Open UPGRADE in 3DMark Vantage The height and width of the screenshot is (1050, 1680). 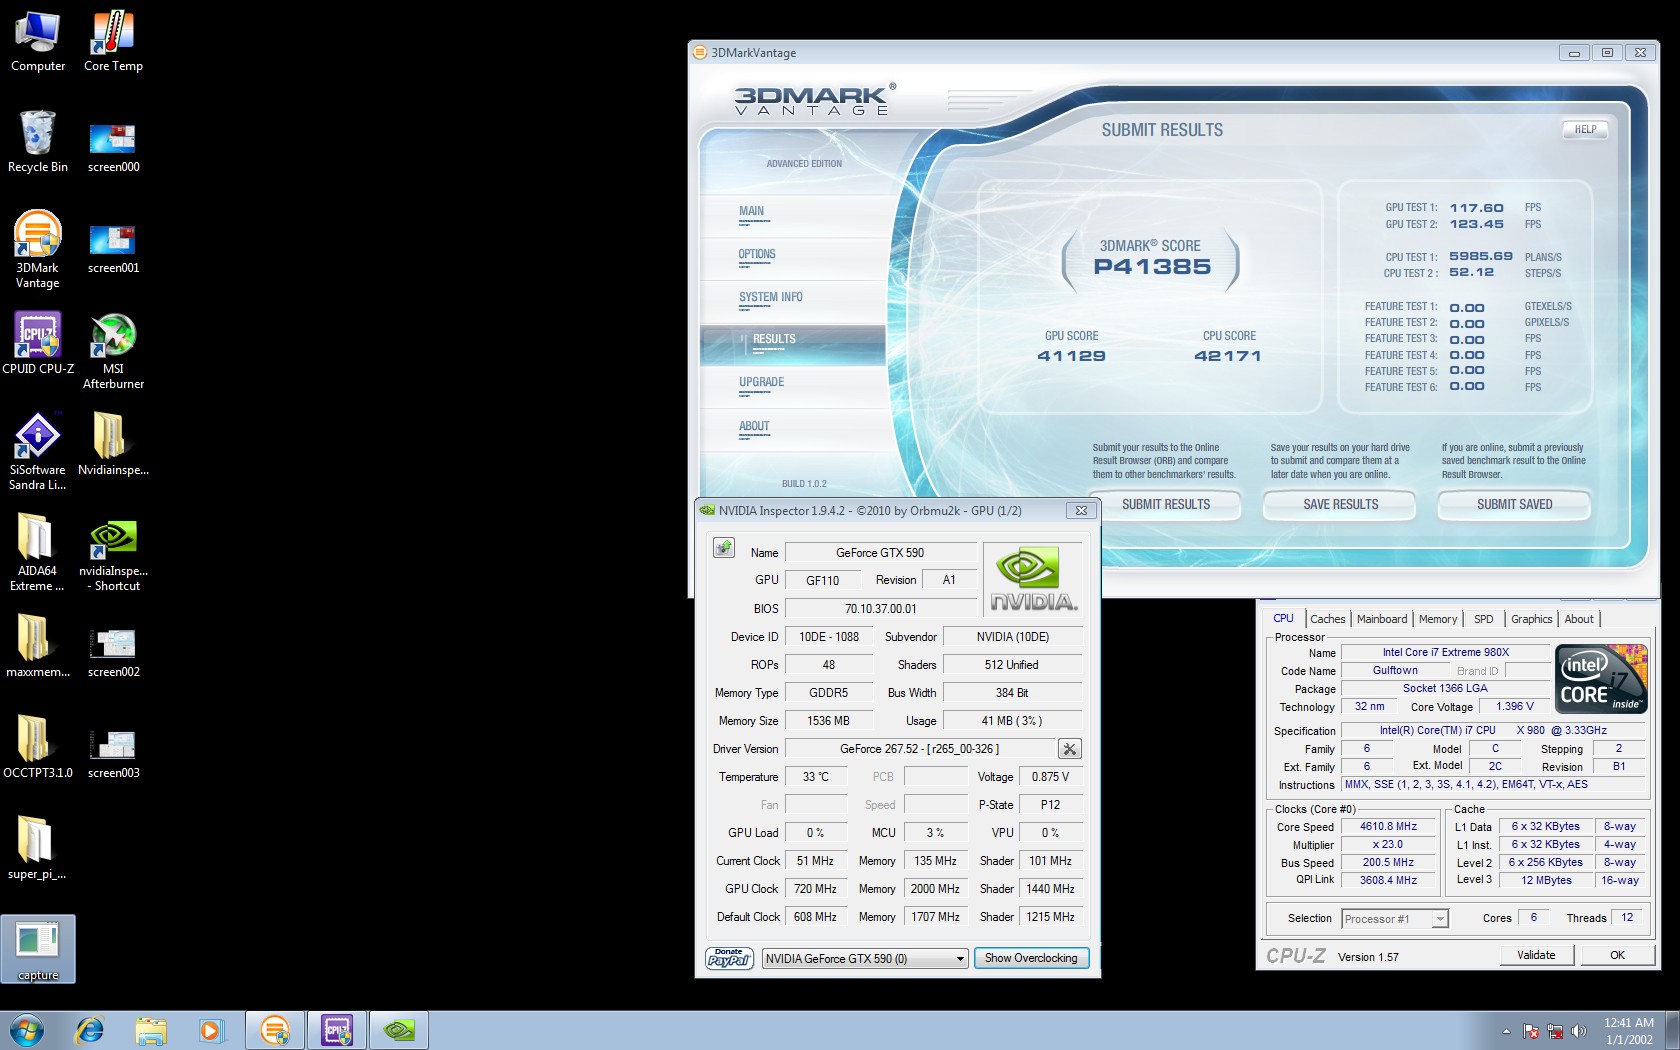click(x=761, y=383)
